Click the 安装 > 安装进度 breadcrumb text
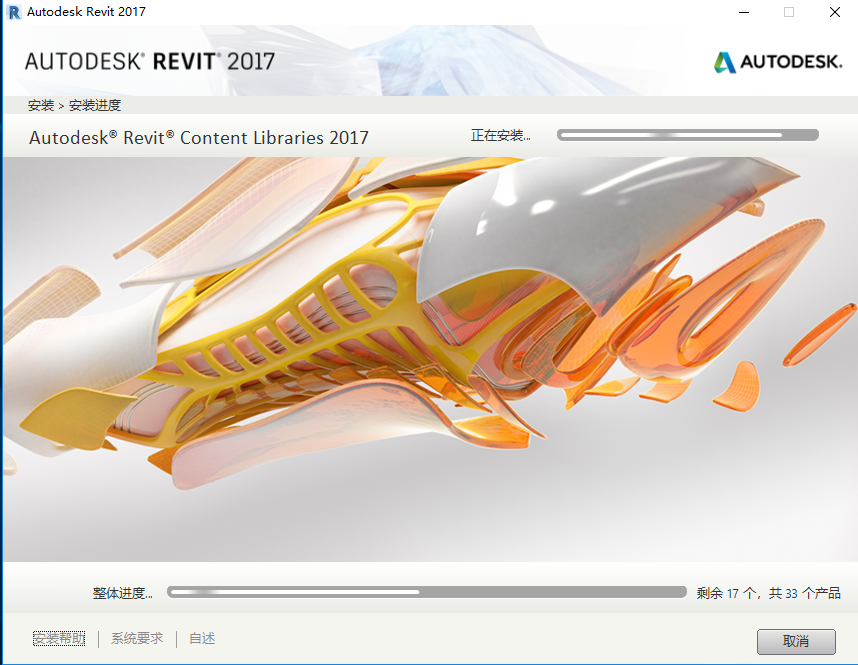Screen dimensions: 858x665 (x=74, y=105)
